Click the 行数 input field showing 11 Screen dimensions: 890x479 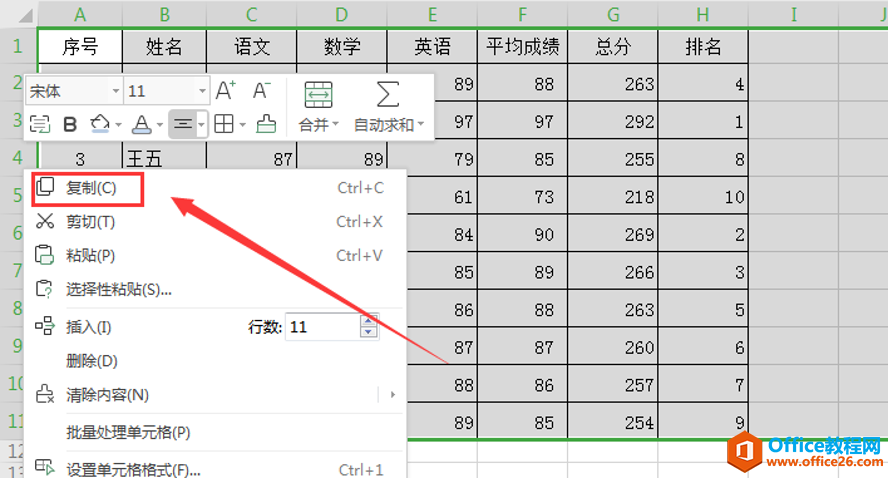[322, 327]
